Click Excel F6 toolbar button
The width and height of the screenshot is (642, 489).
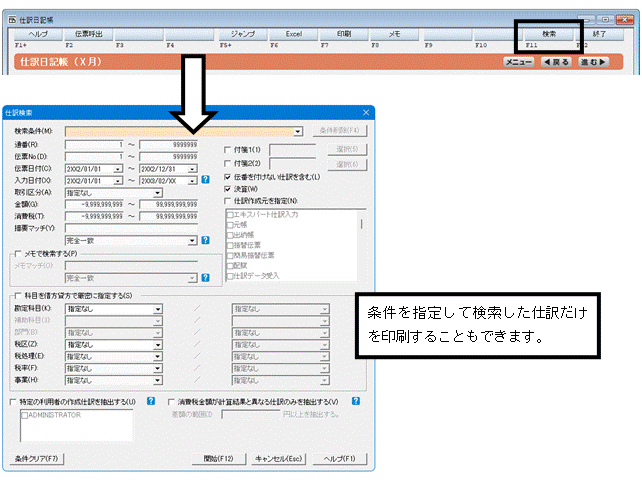point(294,34)
